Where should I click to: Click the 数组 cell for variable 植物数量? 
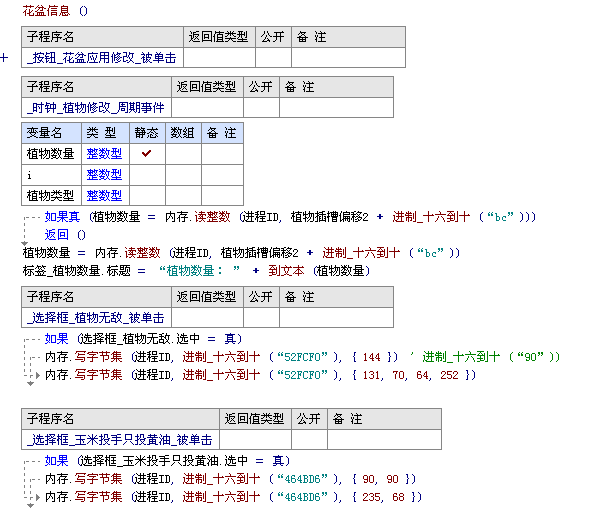(x=183, y=154)
